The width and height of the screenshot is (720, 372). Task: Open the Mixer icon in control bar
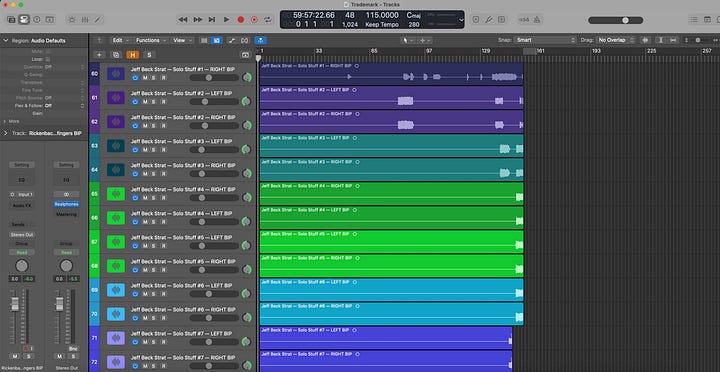pos(85,20)
